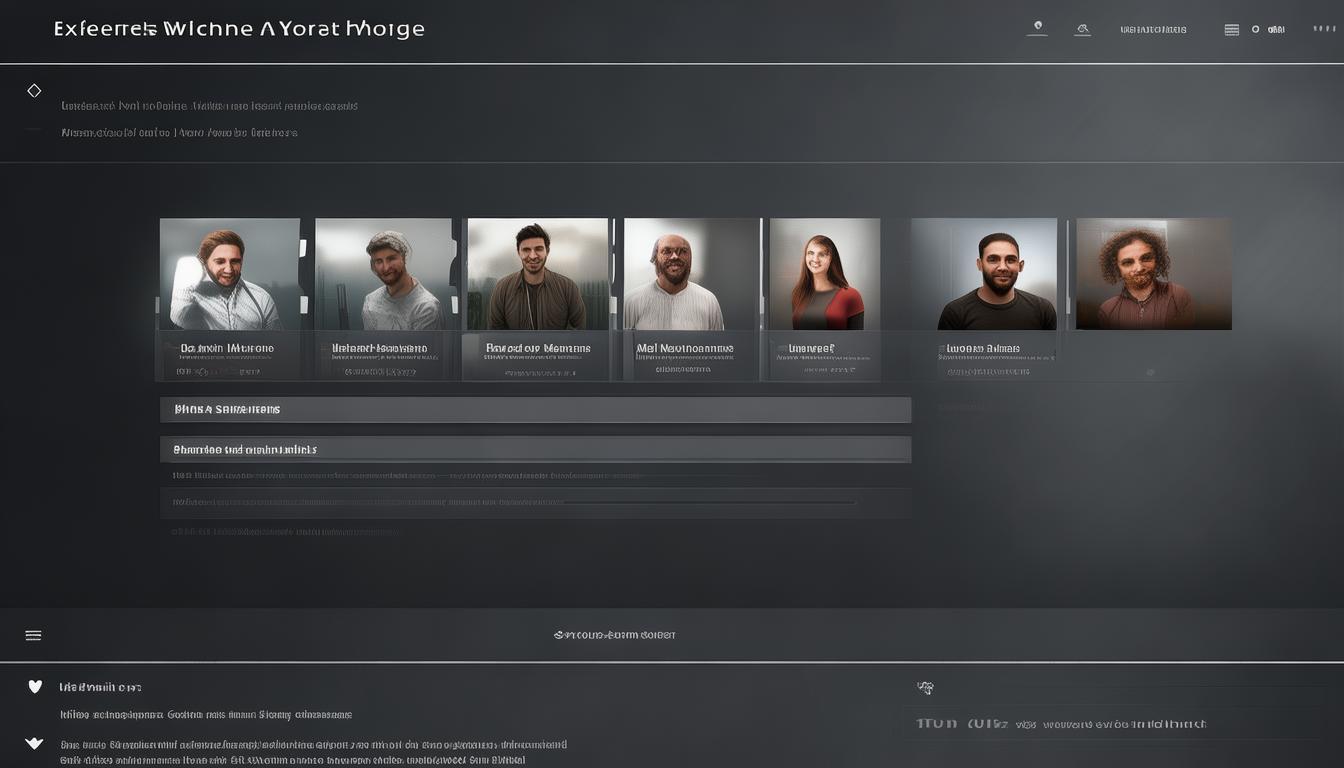Click the top-bar icon right of the shield

tap(1082, 30)
